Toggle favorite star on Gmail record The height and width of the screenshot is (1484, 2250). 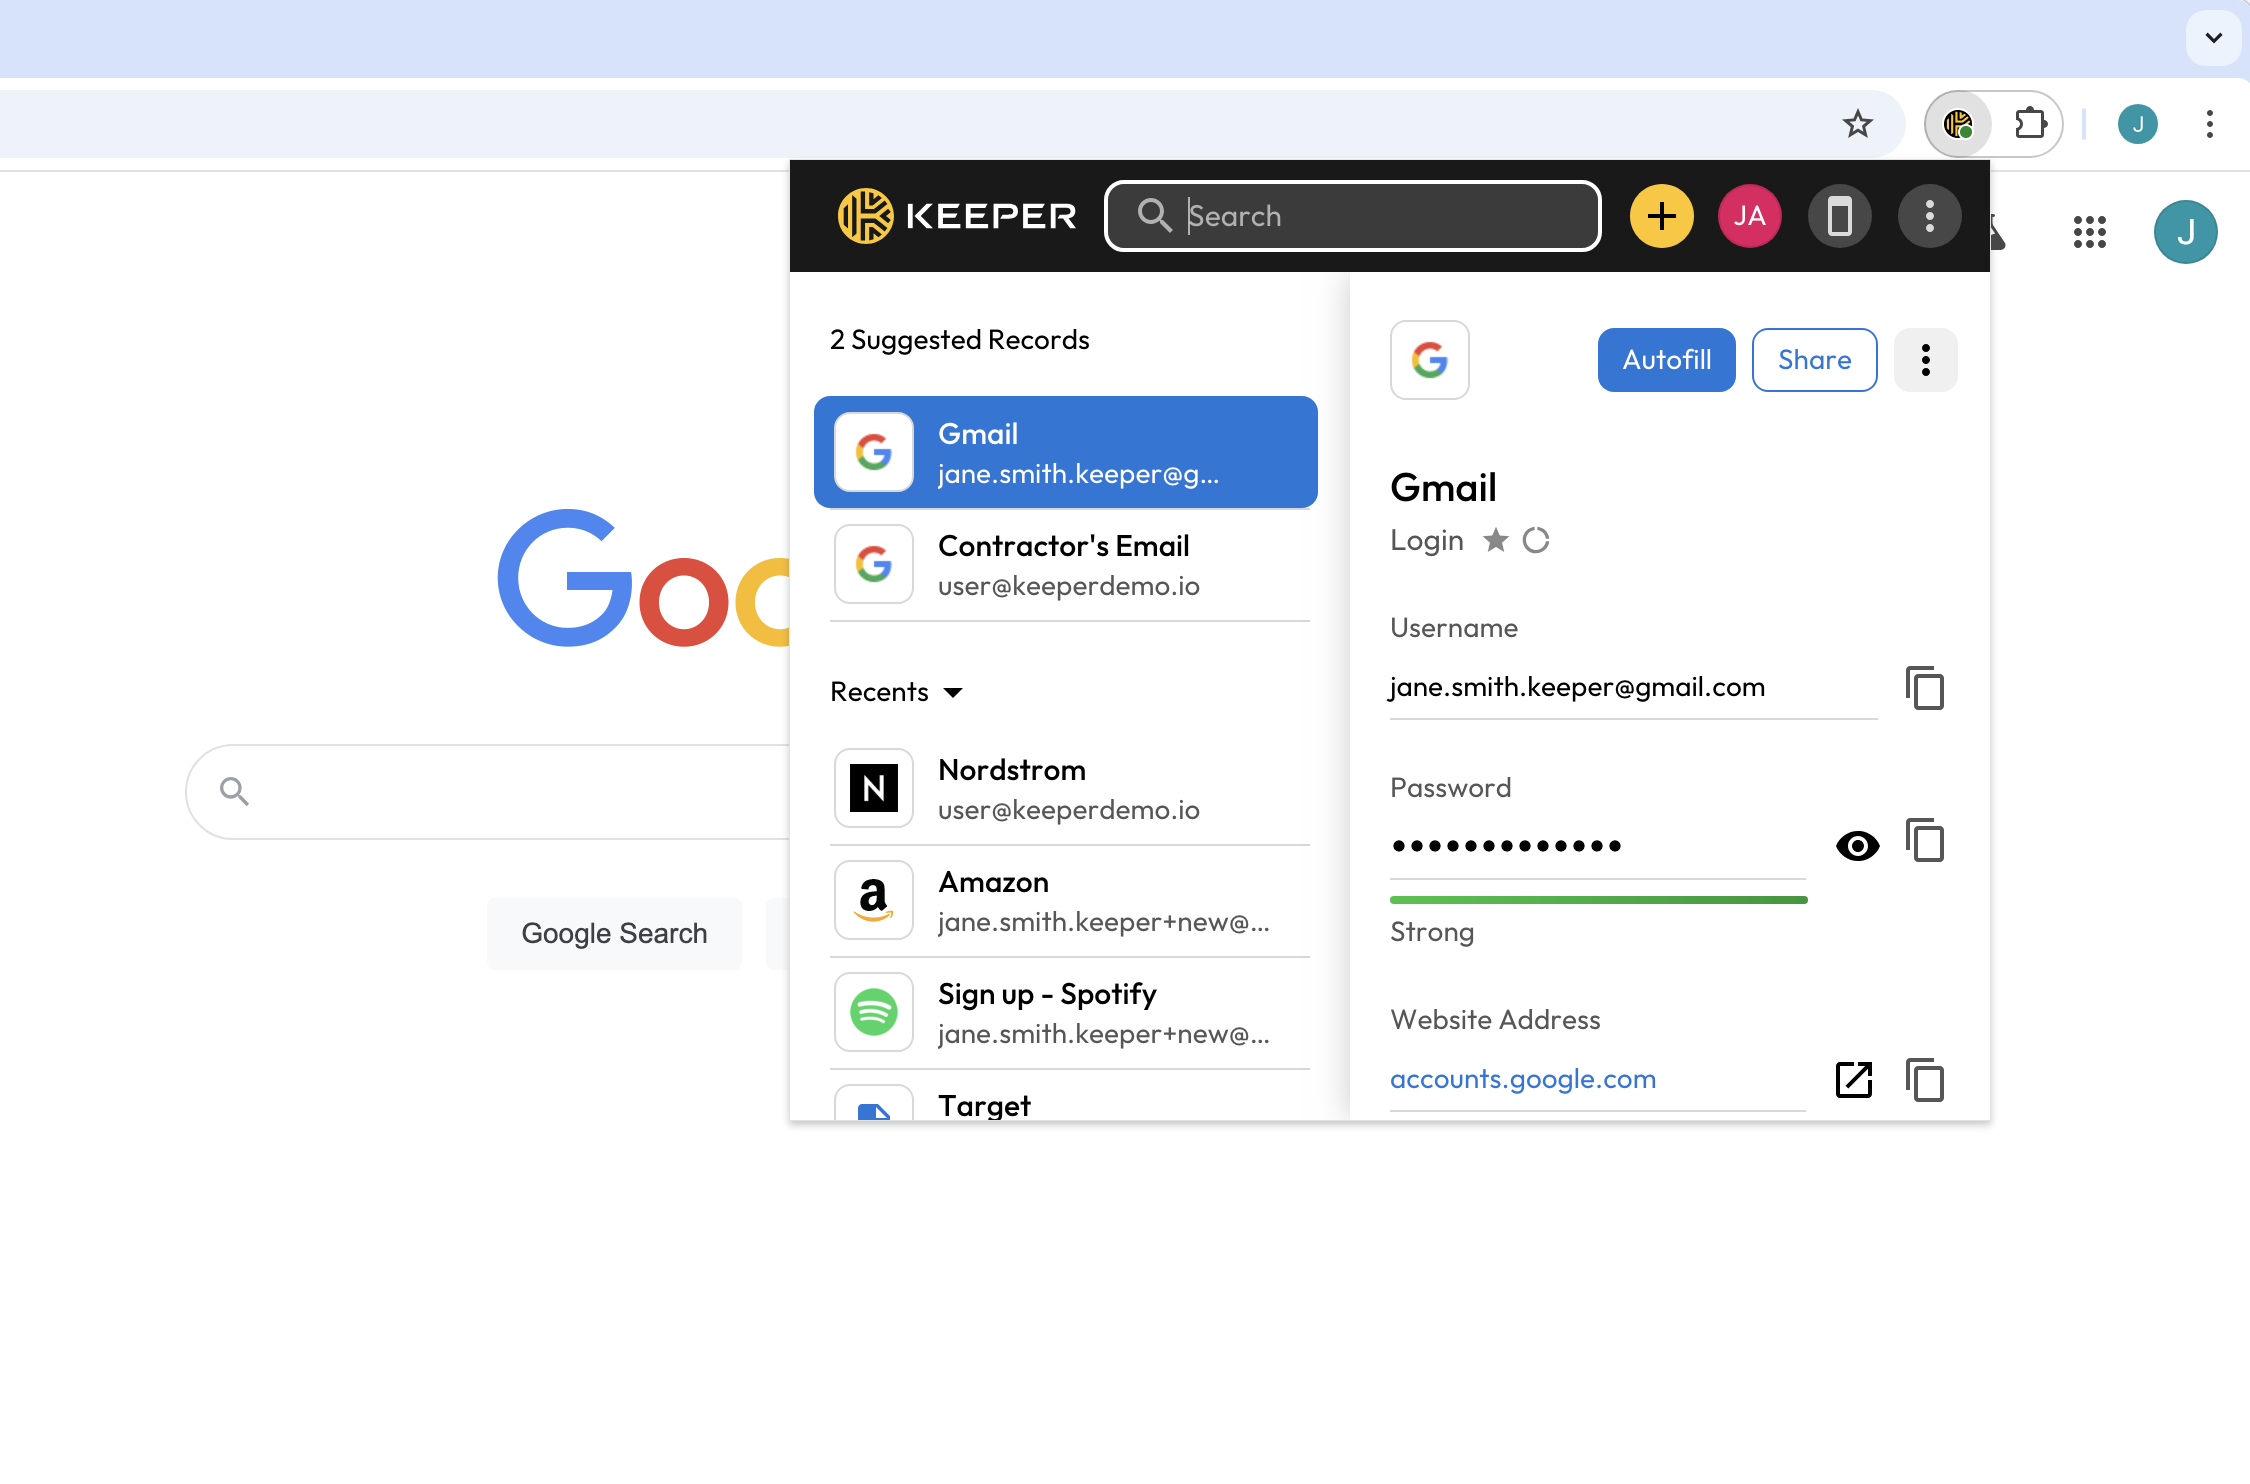(1495, 540)
